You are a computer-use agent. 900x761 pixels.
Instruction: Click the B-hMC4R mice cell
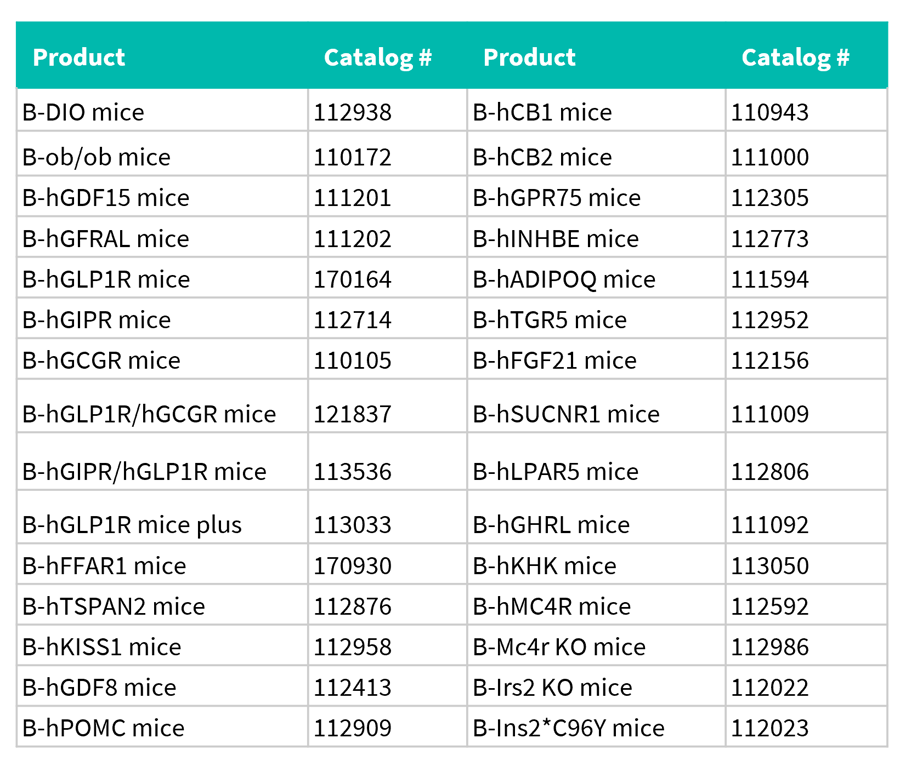(596, 605)
